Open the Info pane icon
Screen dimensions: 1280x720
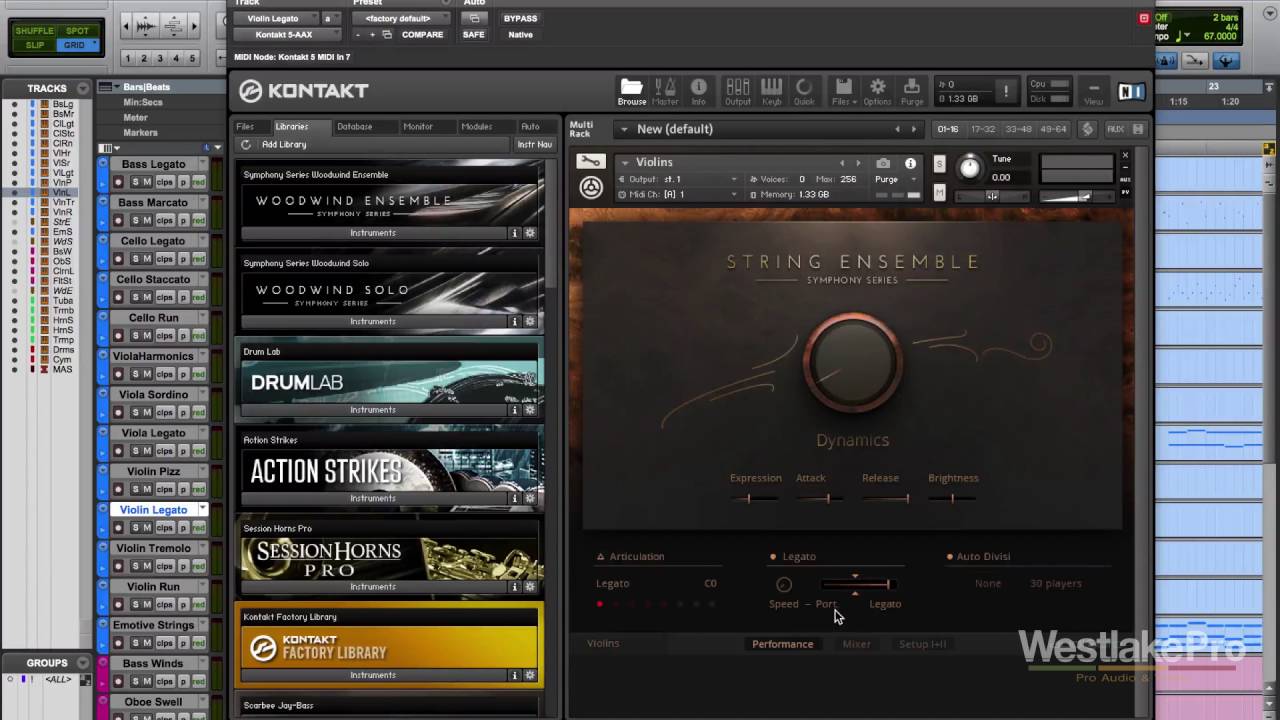point(698,91)
